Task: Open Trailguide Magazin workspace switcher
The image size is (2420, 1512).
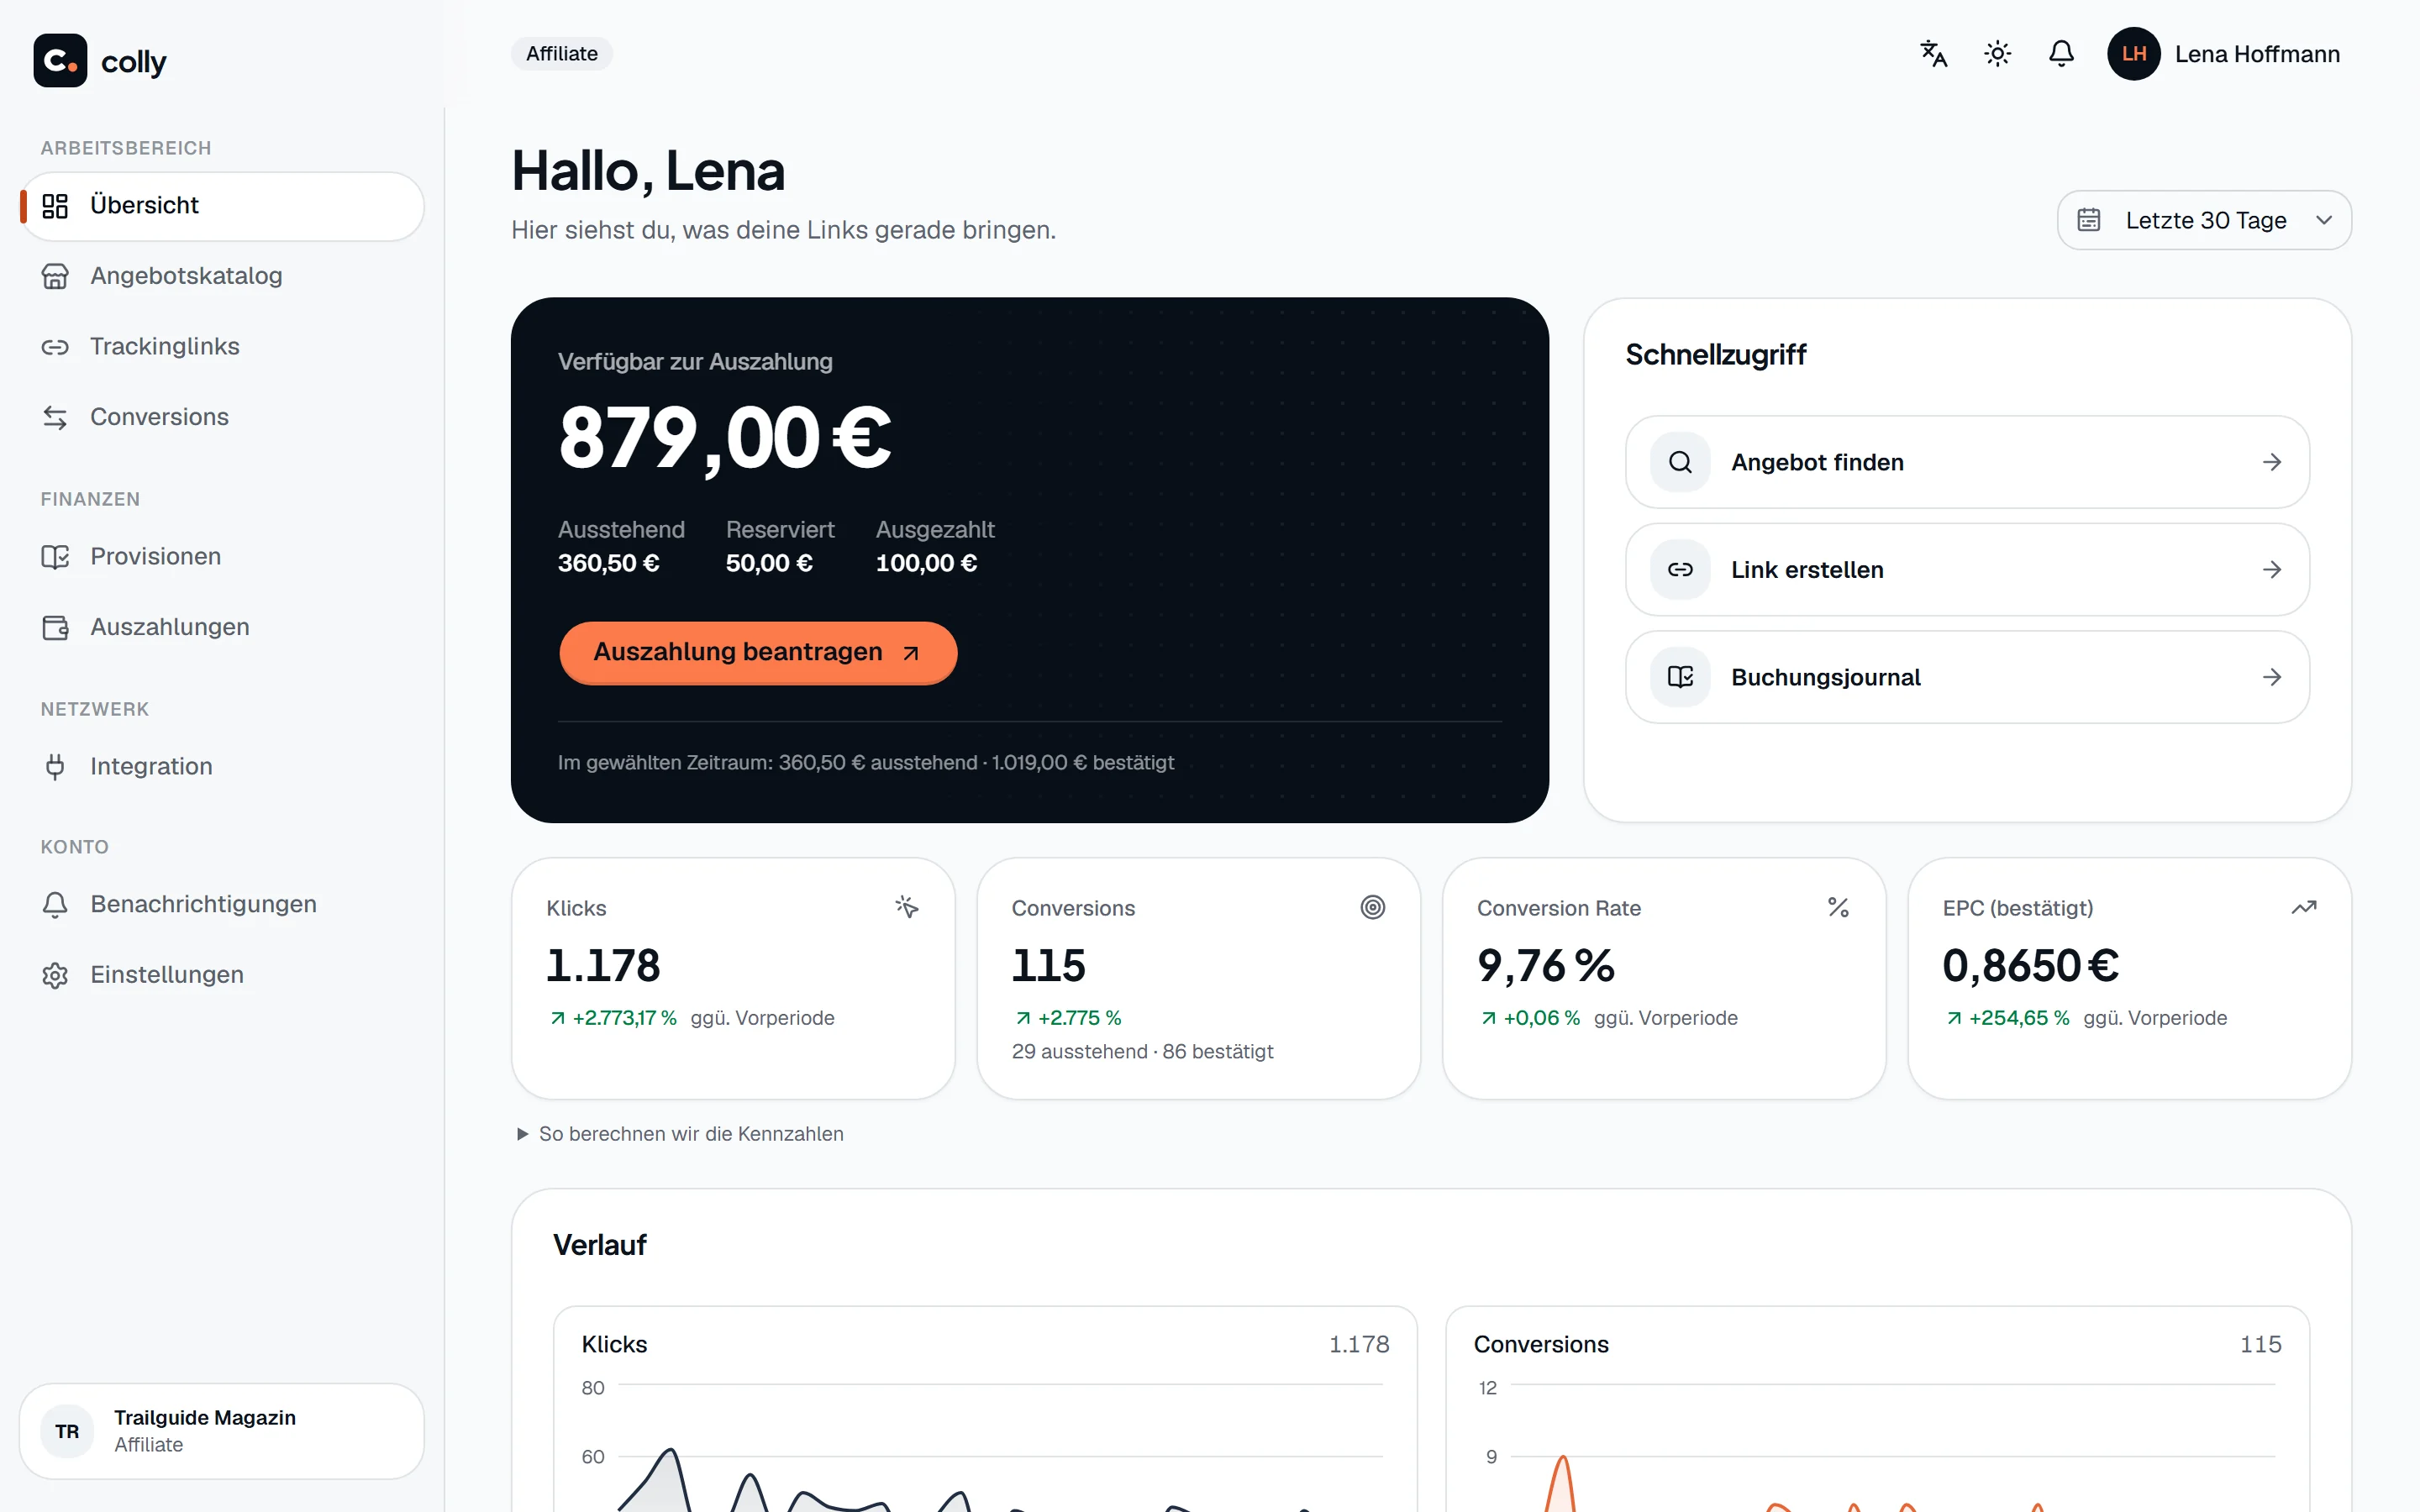Action: point(222,1431)
